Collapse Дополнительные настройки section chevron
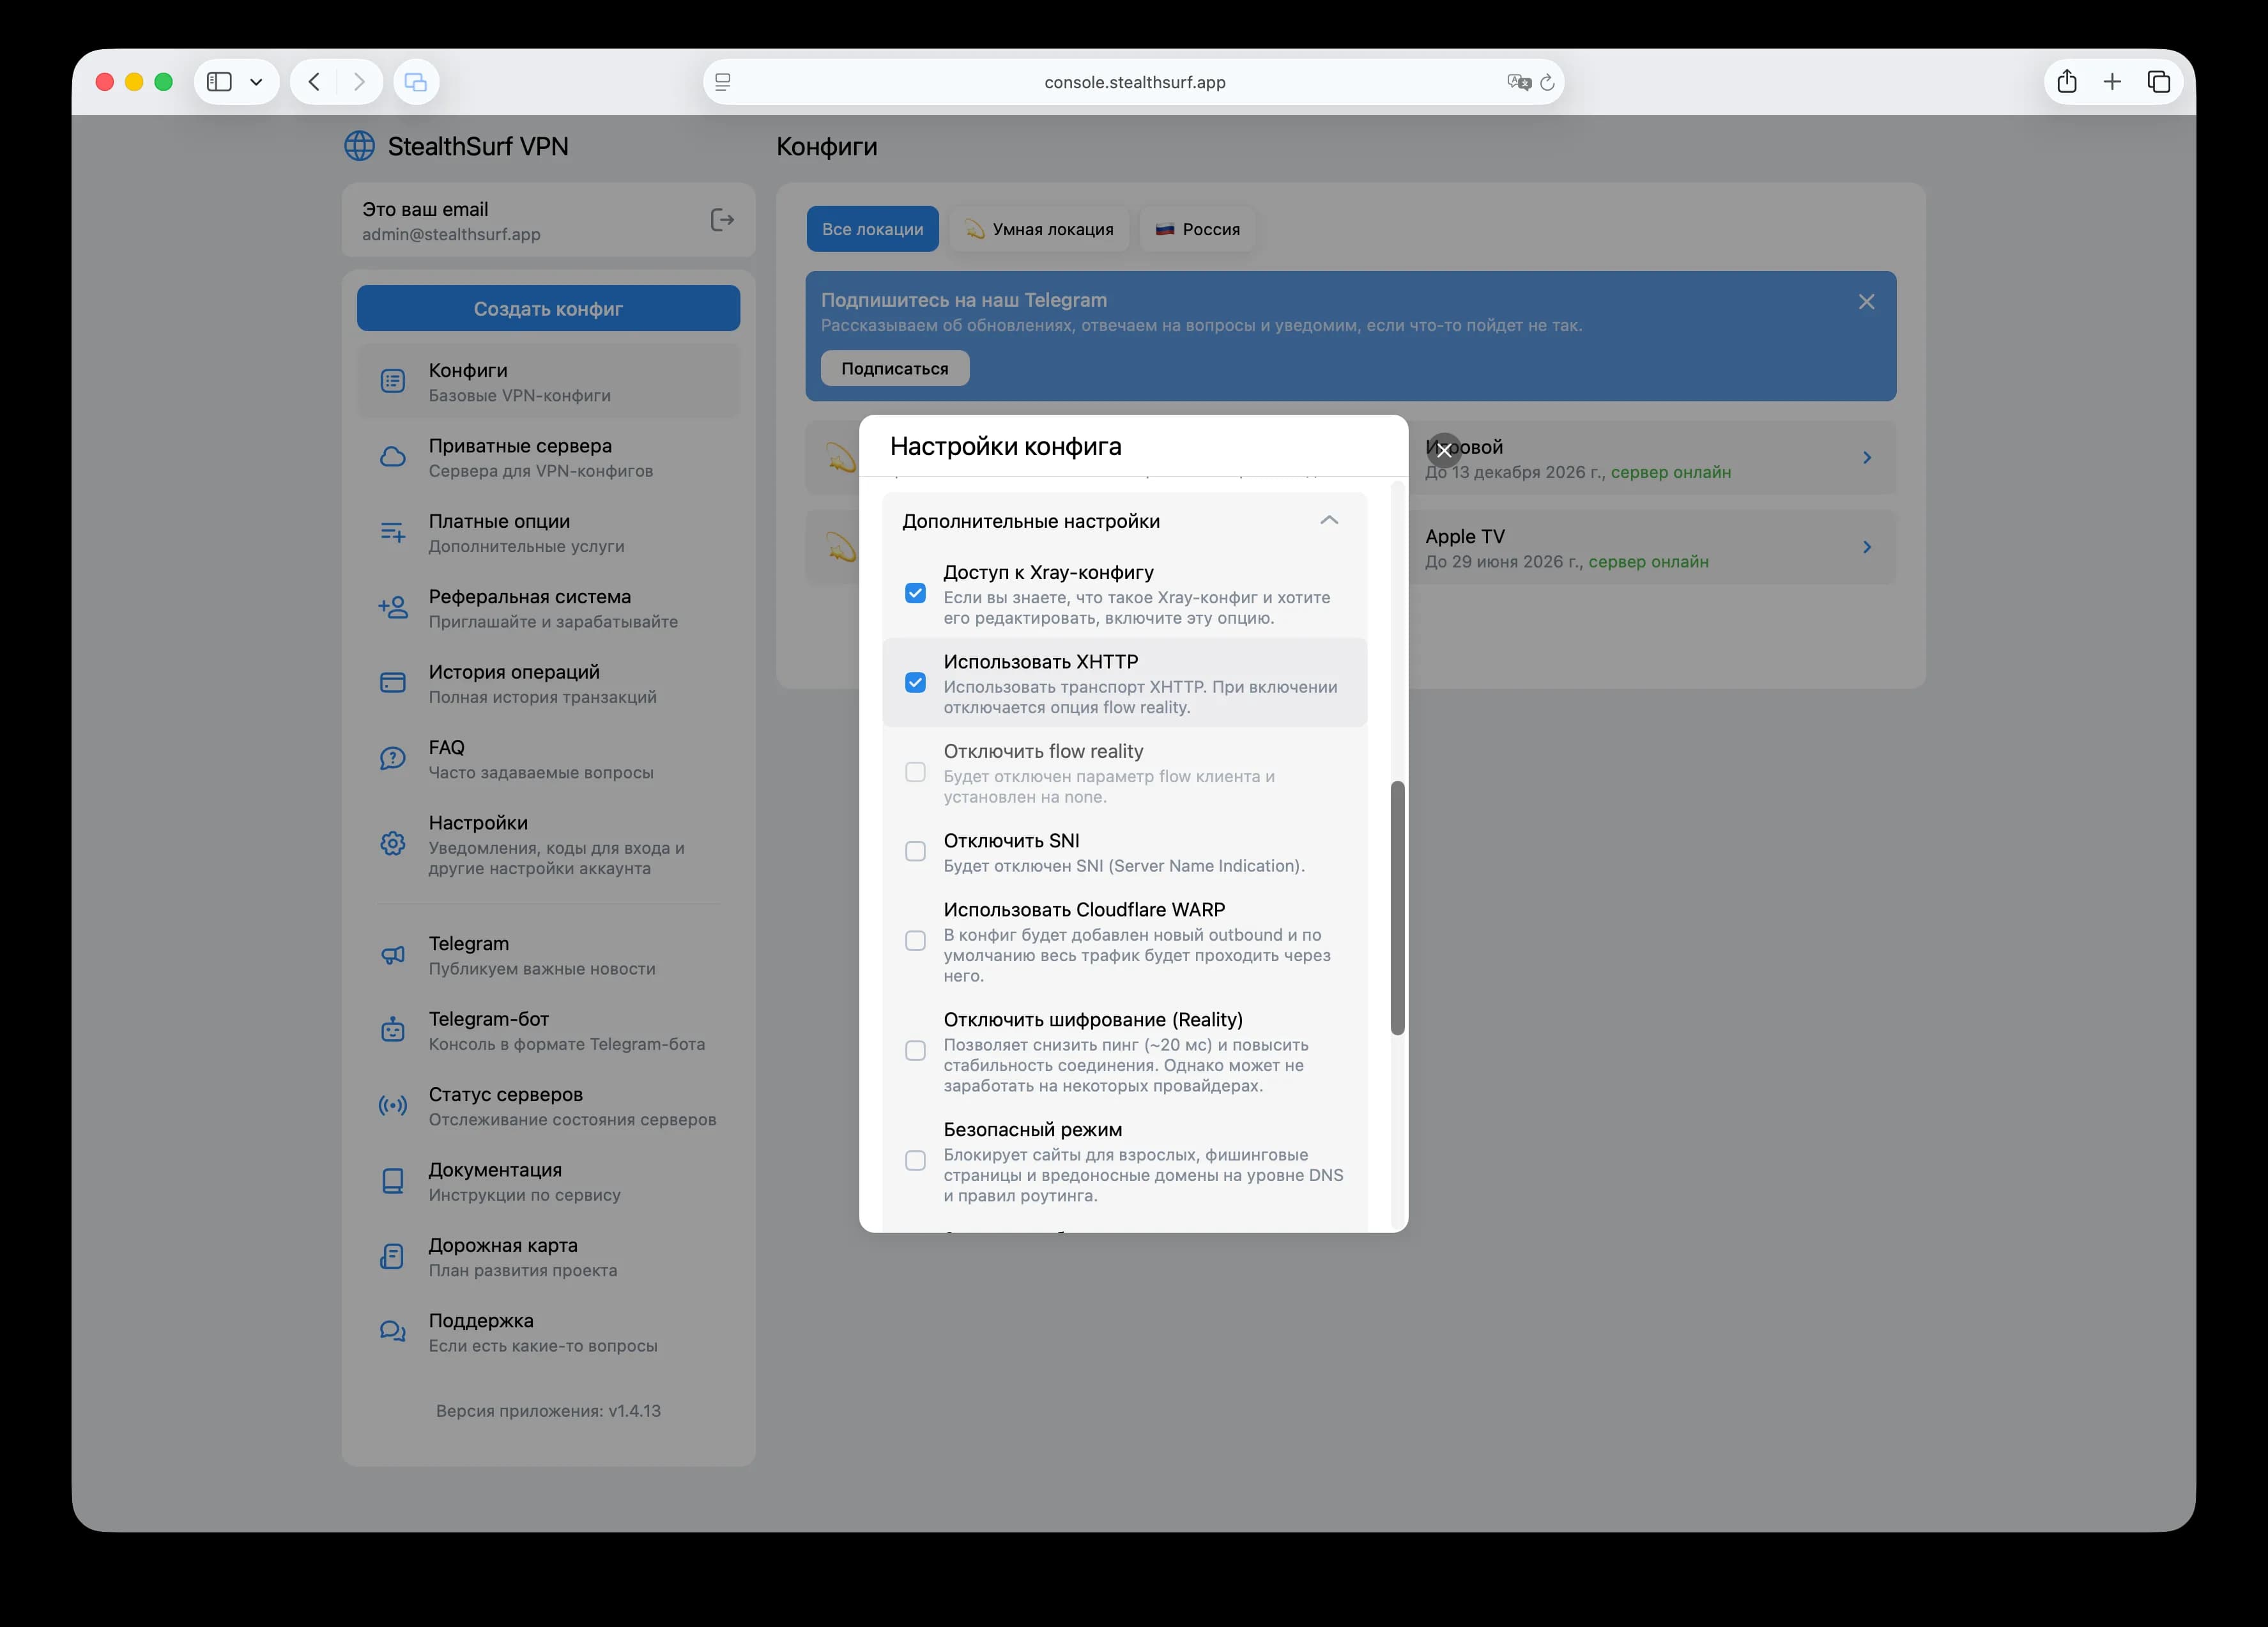 [x=1328, y=520]
